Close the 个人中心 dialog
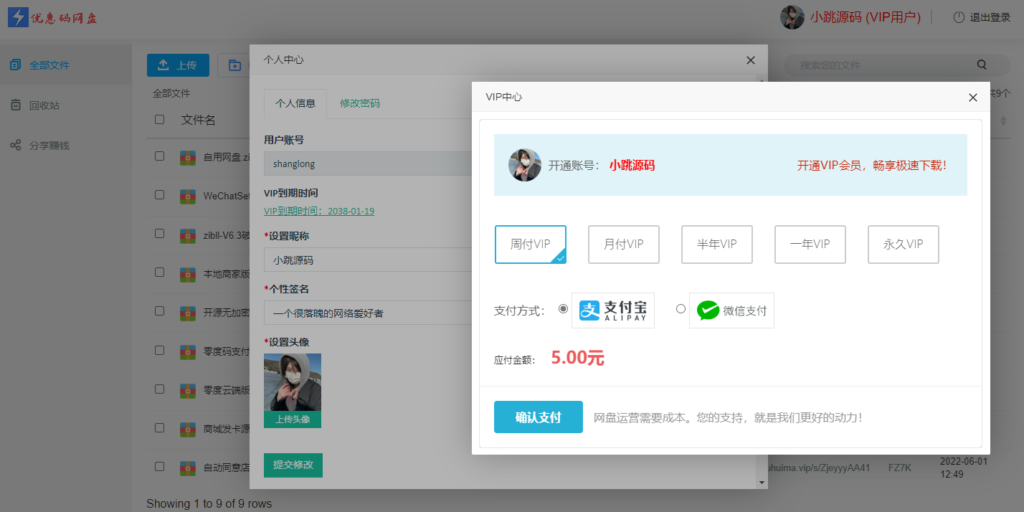1024x512 pixels. (x=750, y=60)
